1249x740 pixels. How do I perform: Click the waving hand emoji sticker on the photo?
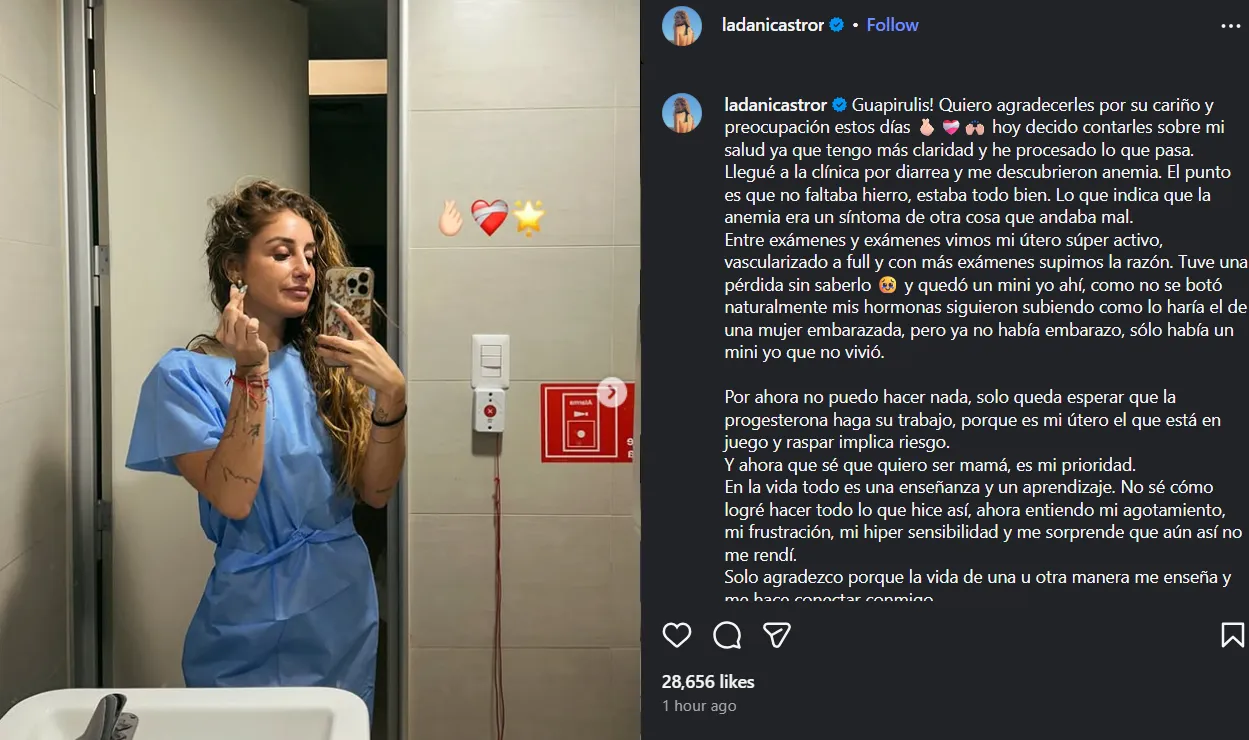pos(451,217)
